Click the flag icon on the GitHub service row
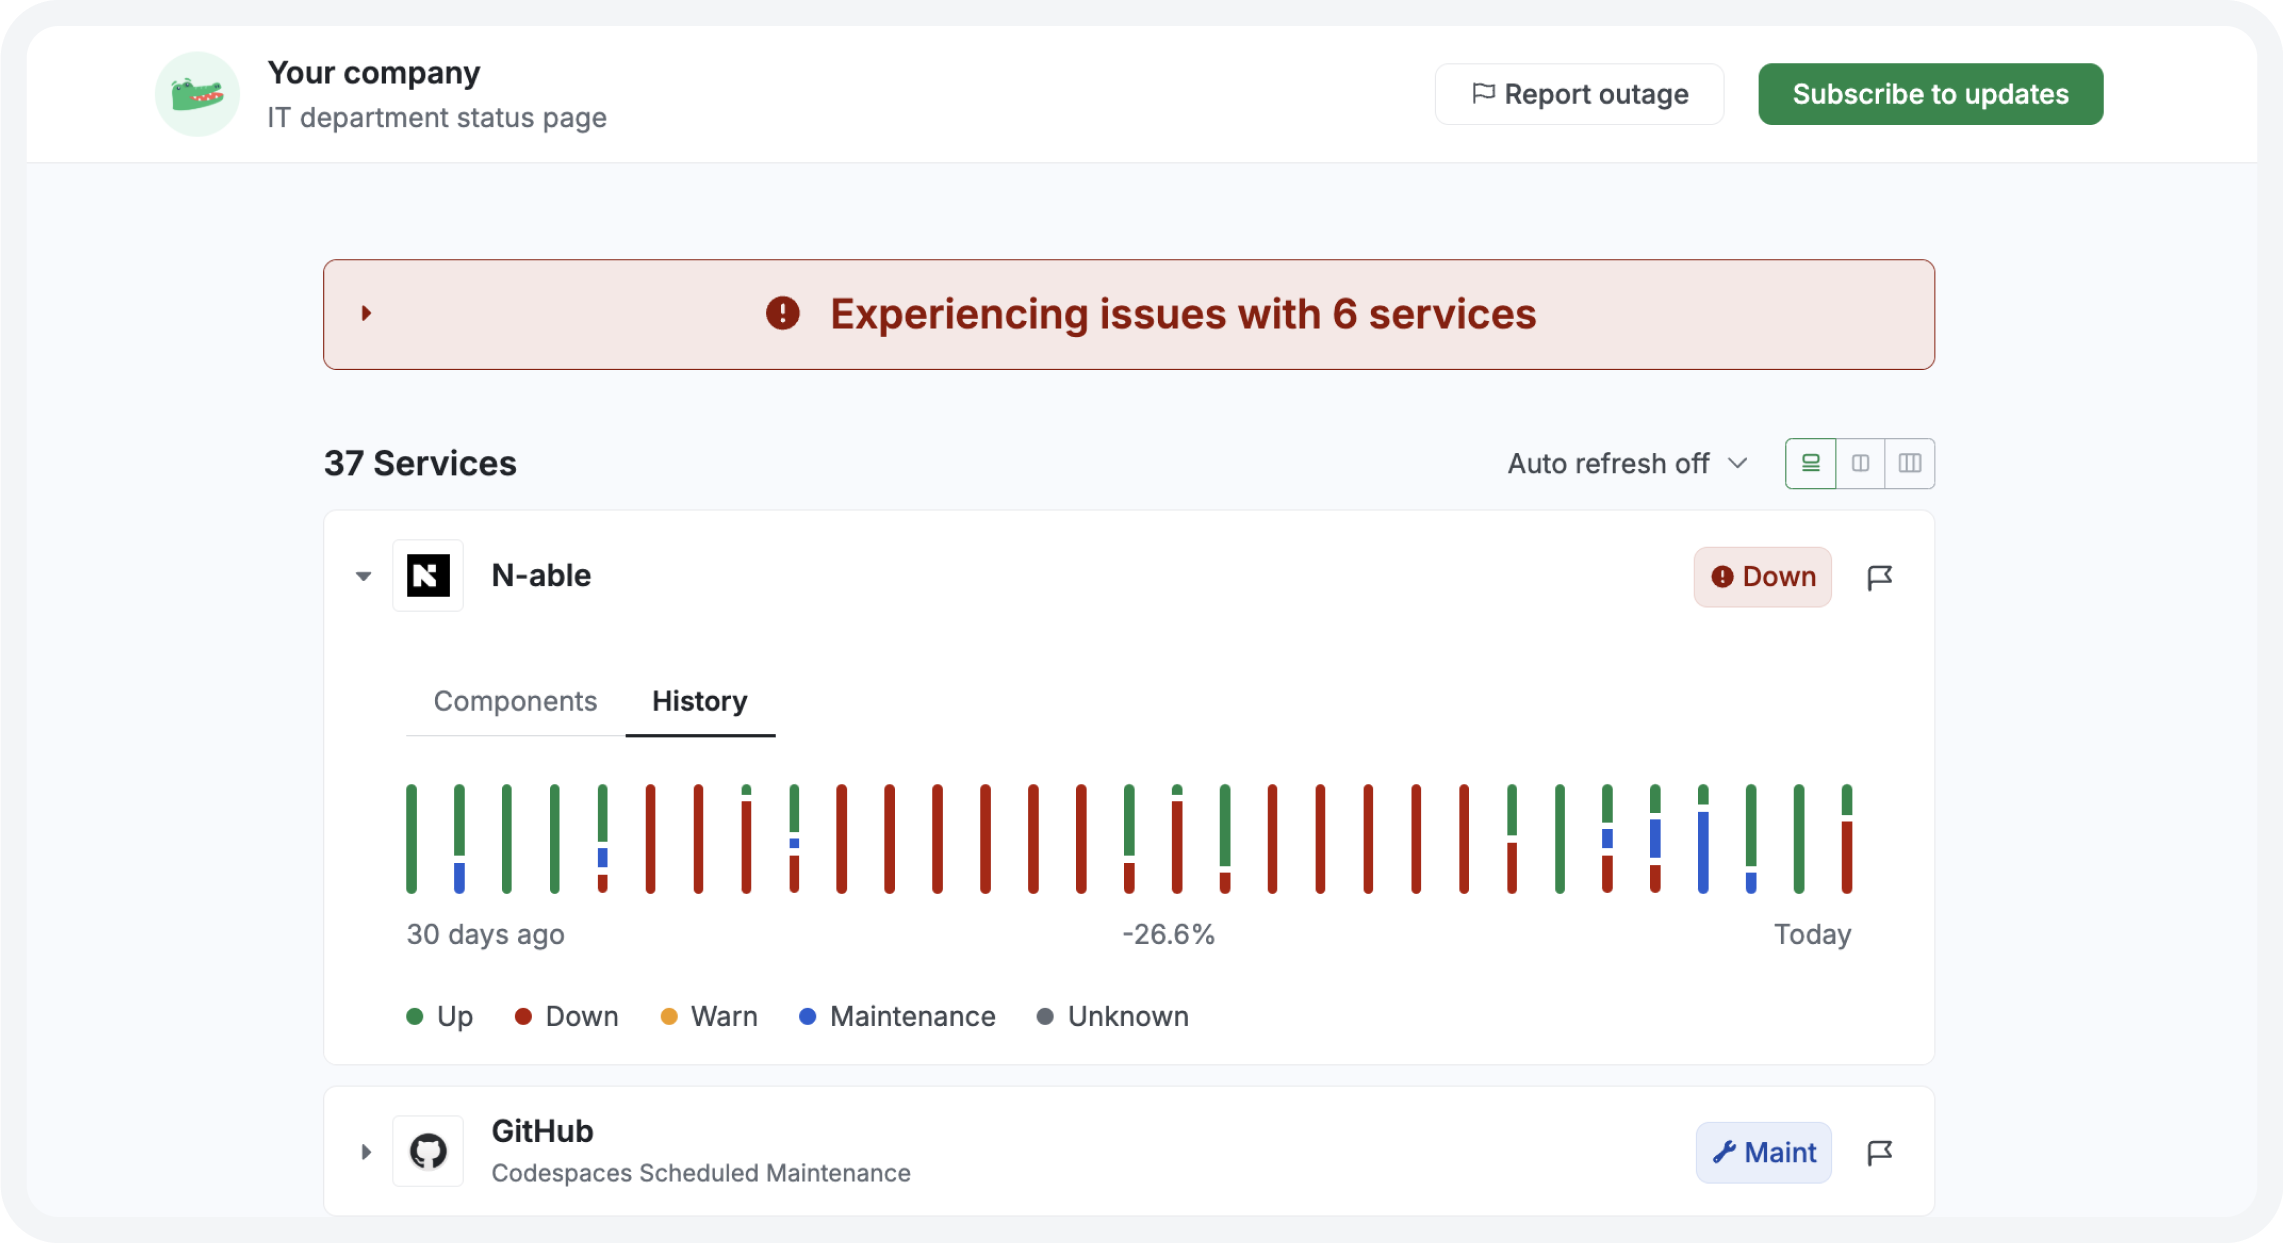Screen dimensions: 2283x1244 tap(1879, 1152)
